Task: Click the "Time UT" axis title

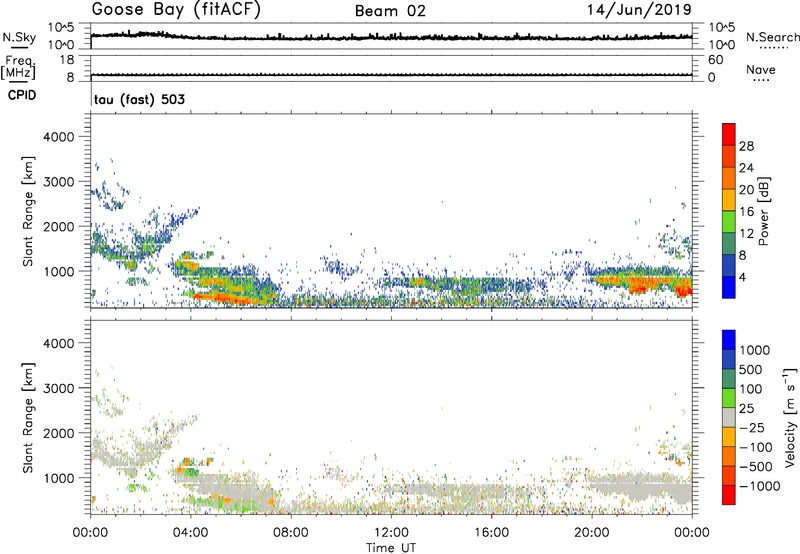Action: click(391, 548)
